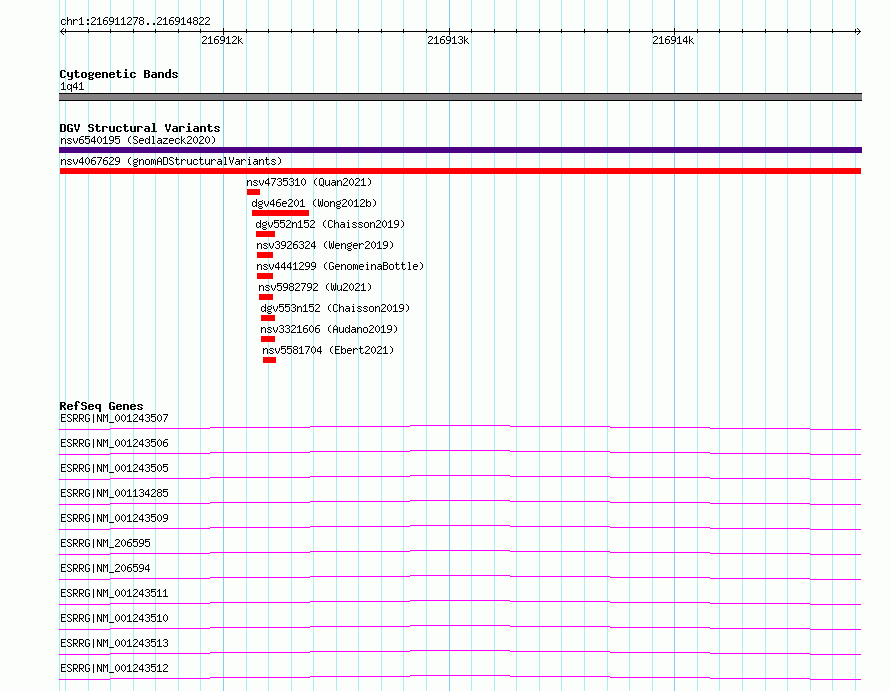Open transcript ESRRG|NM_001243513

114,643
